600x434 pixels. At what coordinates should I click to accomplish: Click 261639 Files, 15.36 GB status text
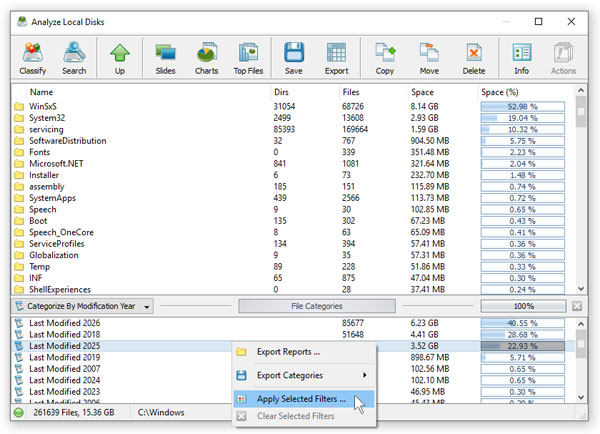coord(74,413)
